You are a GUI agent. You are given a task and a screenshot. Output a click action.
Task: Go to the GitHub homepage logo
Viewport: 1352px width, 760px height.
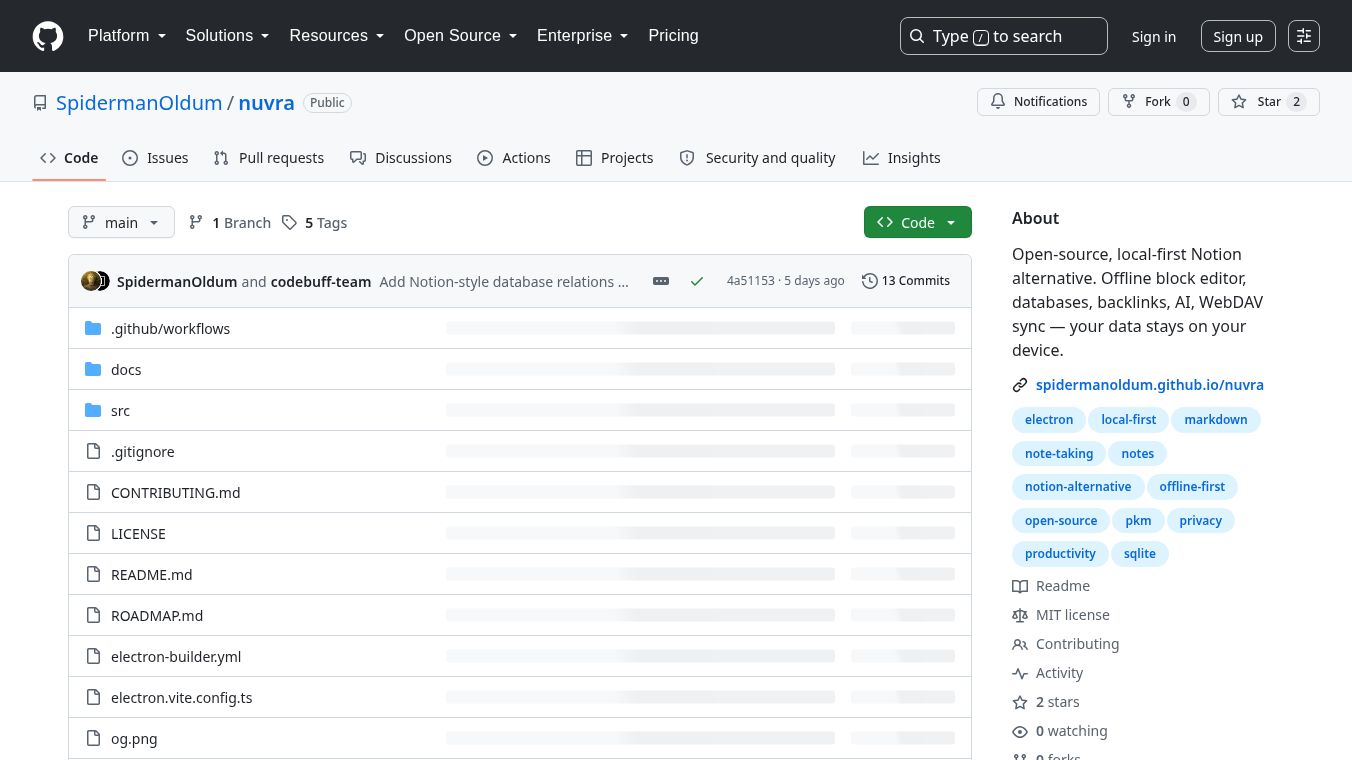(48, 36)
